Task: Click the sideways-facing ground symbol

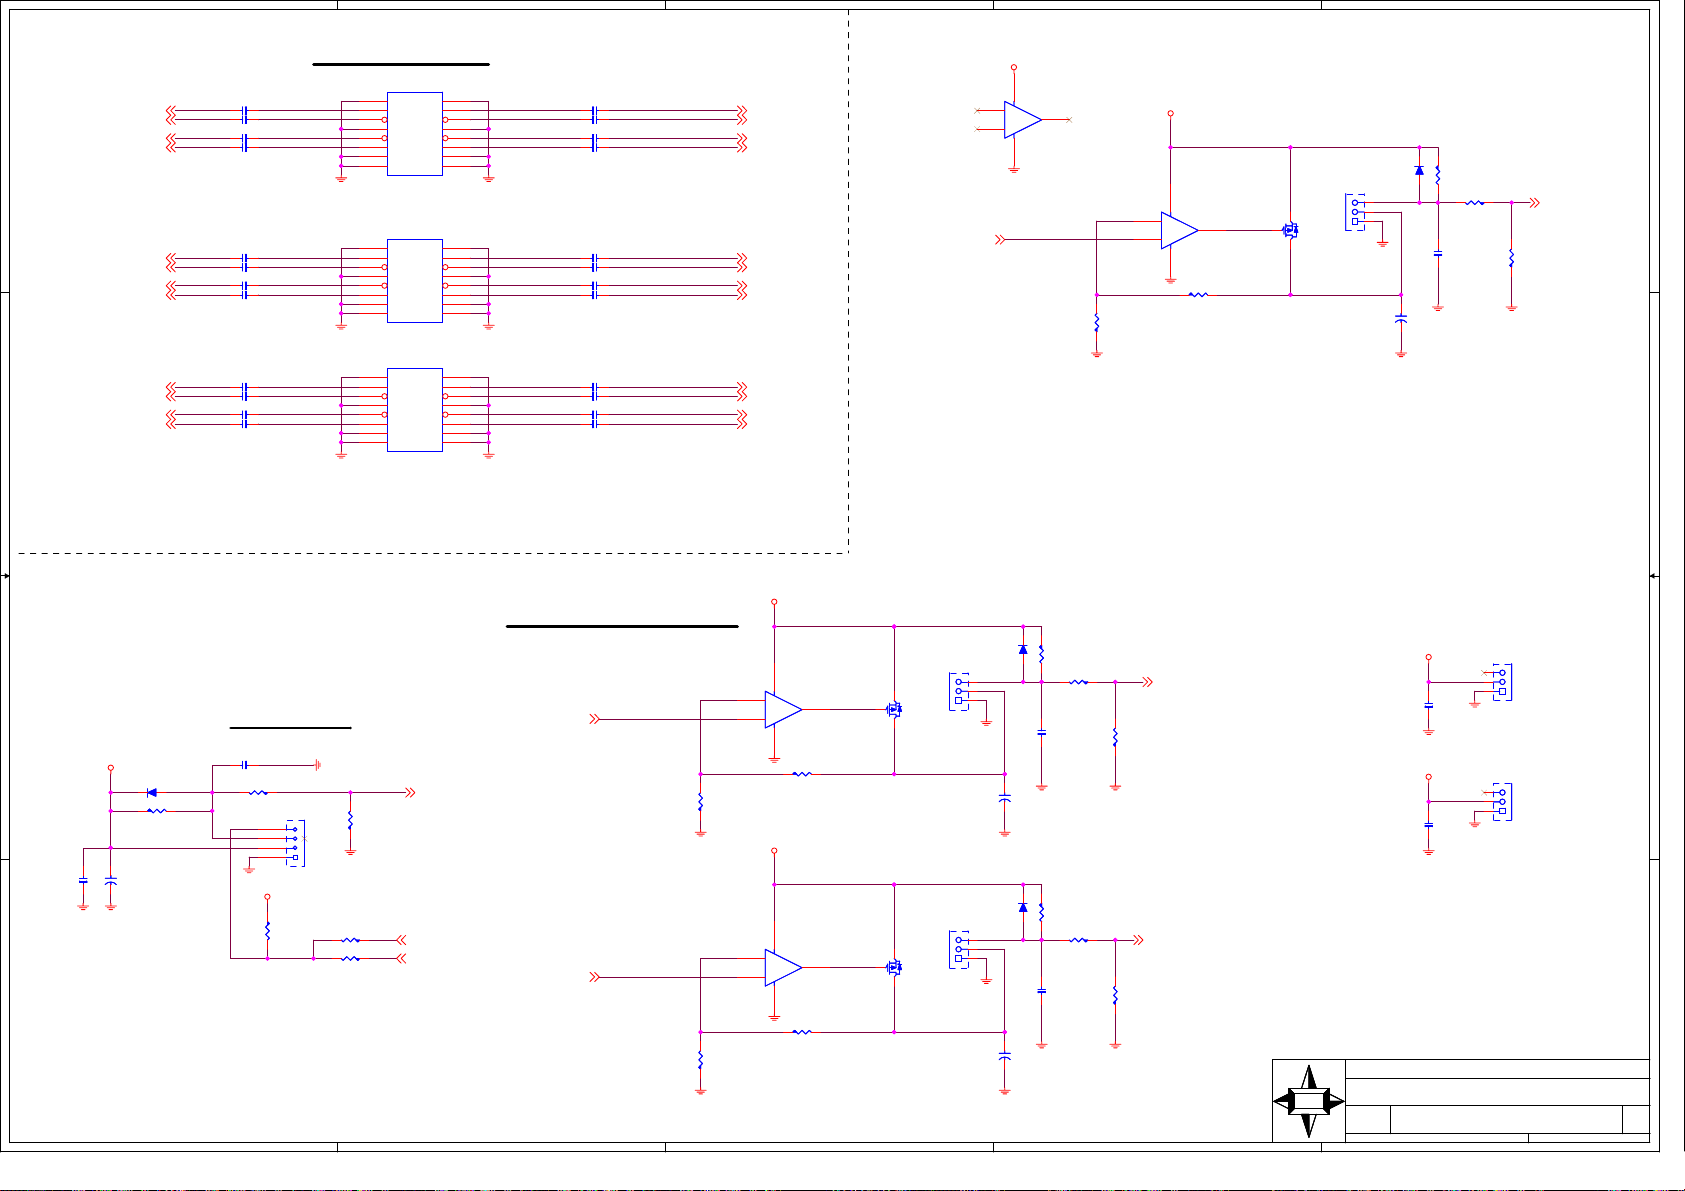Action: (x=317, y=765)
